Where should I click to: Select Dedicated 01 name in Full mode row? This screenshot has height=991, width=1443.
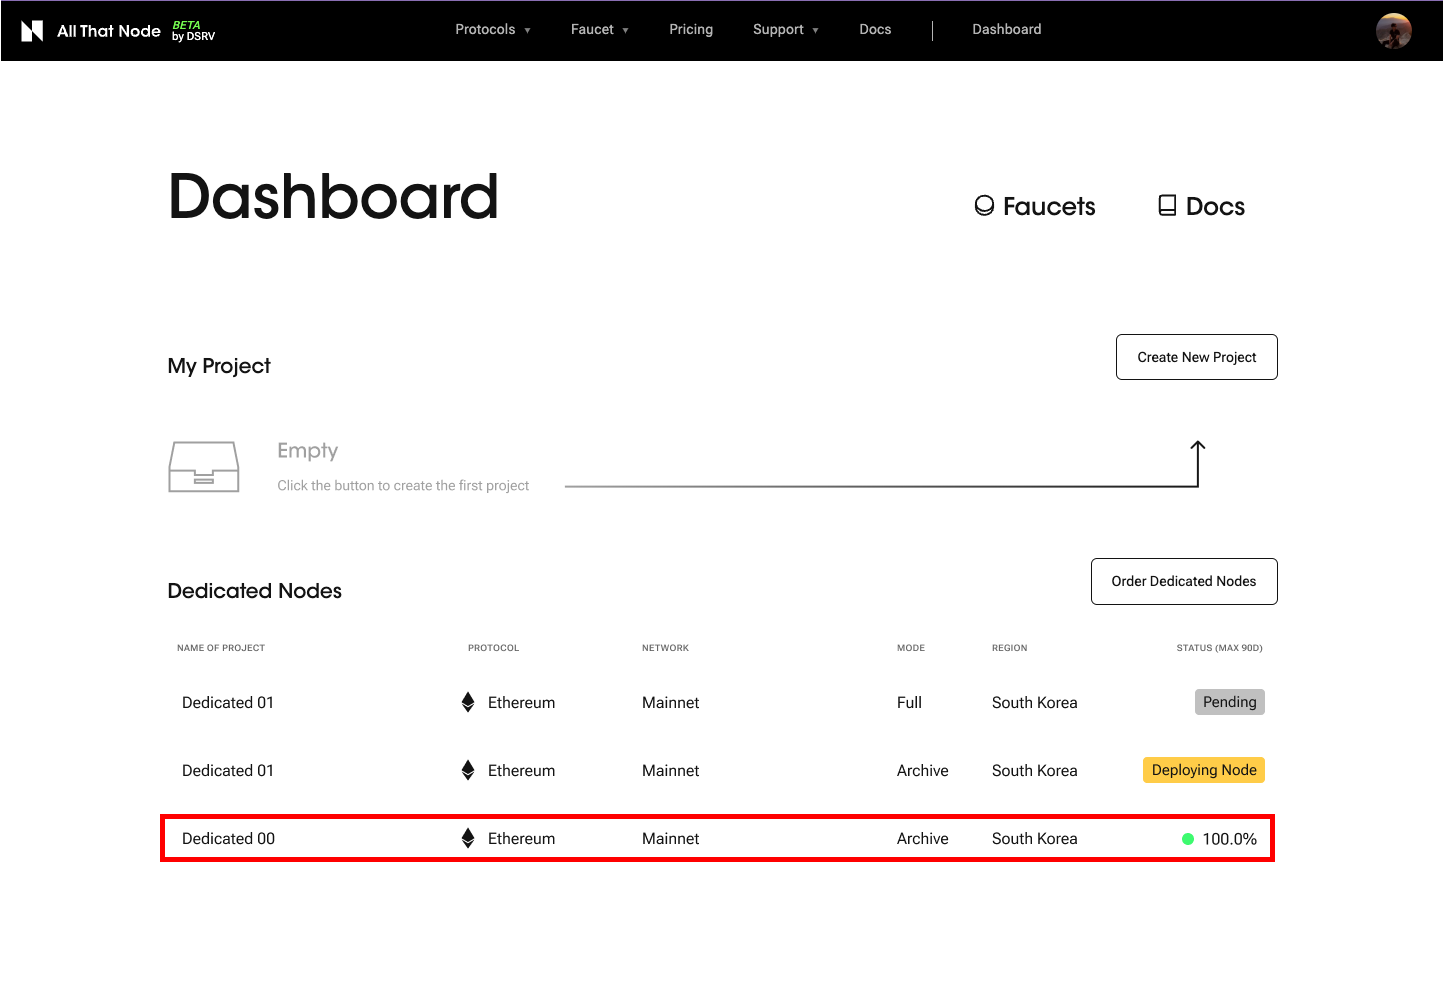pos(228,703)
